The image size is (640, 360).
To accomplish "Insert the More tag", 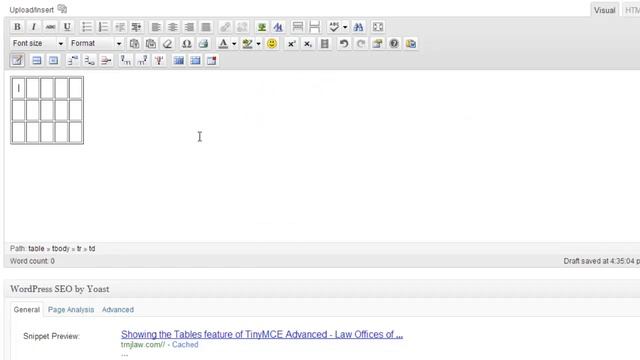I will tap(298, 27).
